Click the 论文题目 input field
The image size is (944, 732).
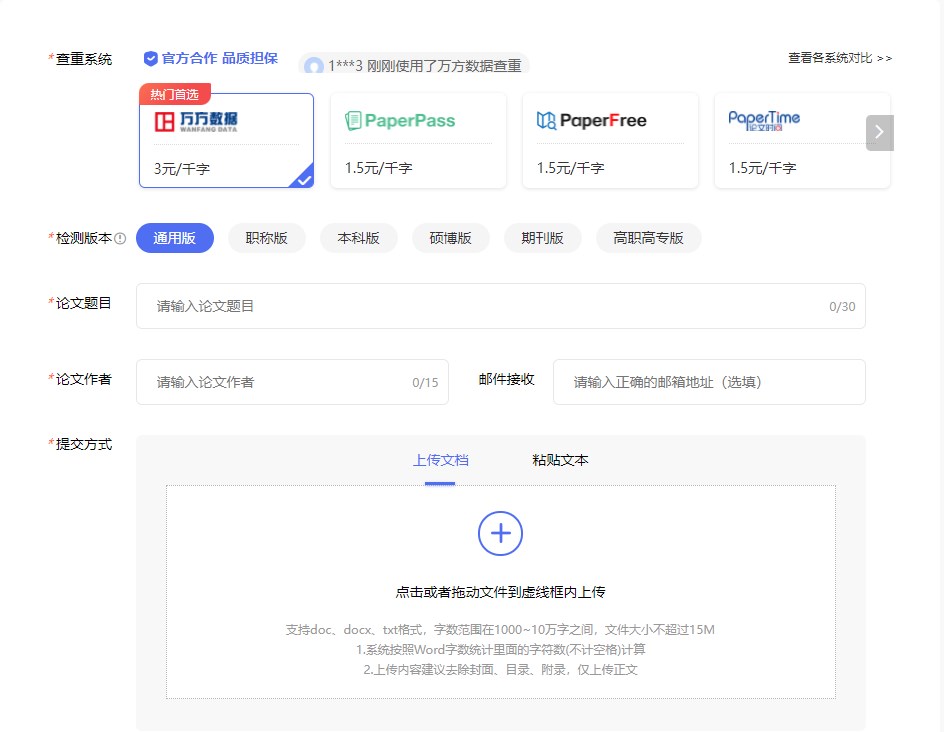click(490, 306)
